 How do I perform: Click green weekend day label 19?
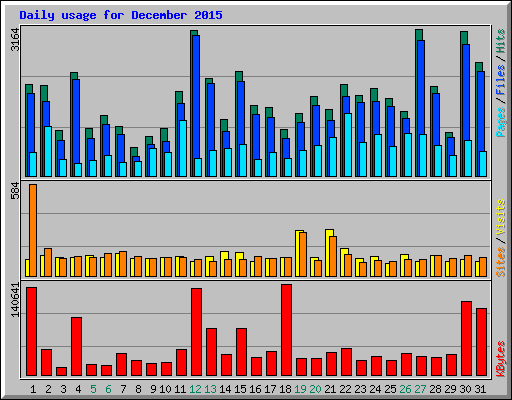tap(300, 389)
